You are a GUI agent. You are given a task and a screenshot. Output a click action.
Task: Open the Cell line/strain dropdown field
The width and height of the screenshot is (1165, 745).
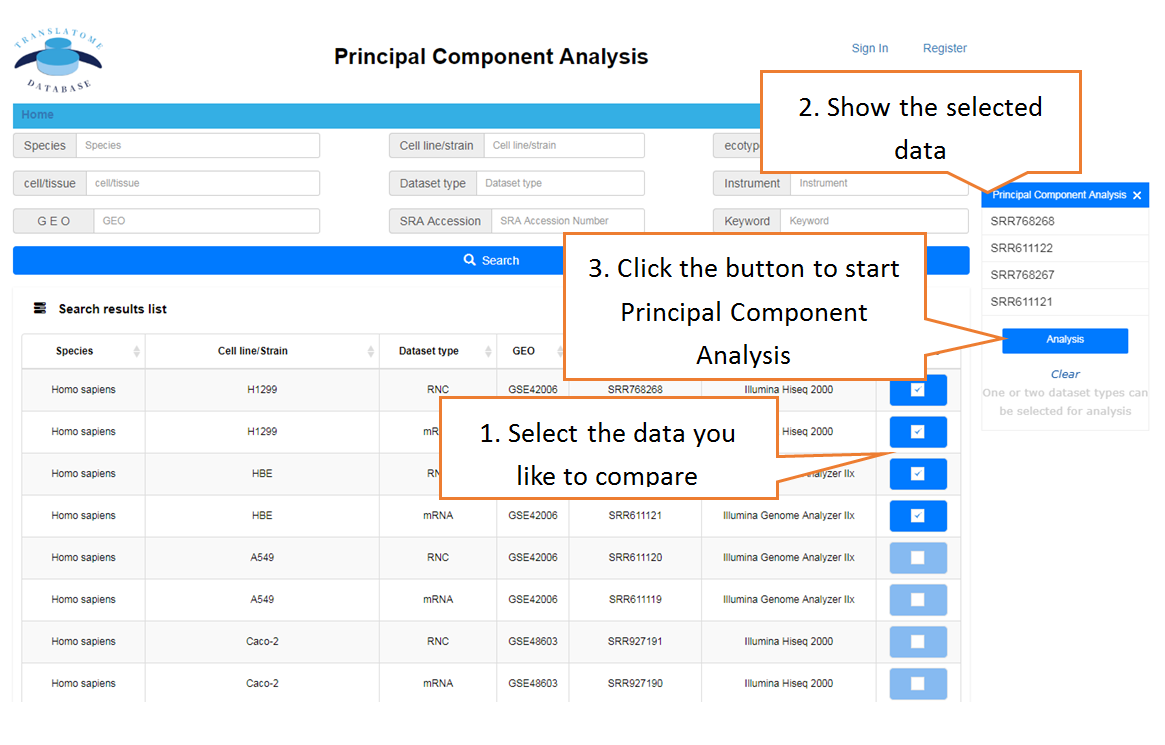point(564,146)
